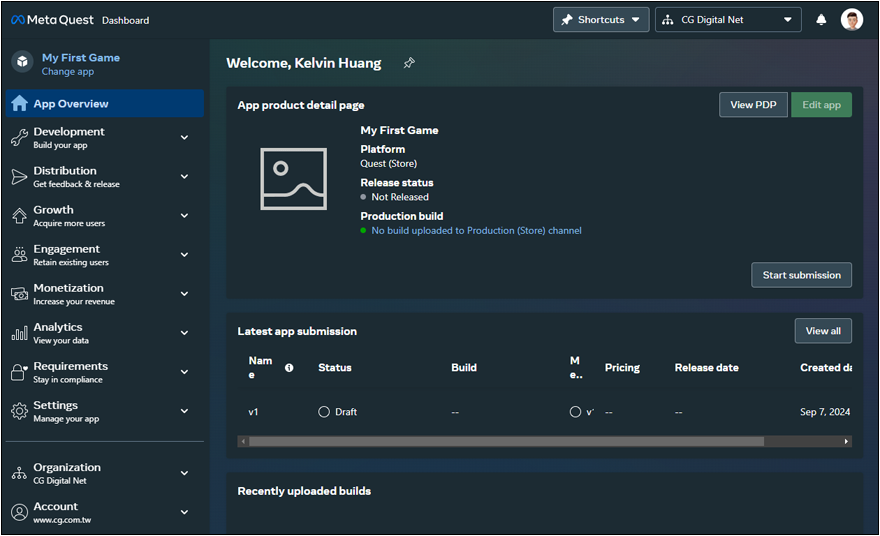Viewport: 880px width, 536px height.
Task: Click the Not Released status text
Action: [x=400, y=197]
